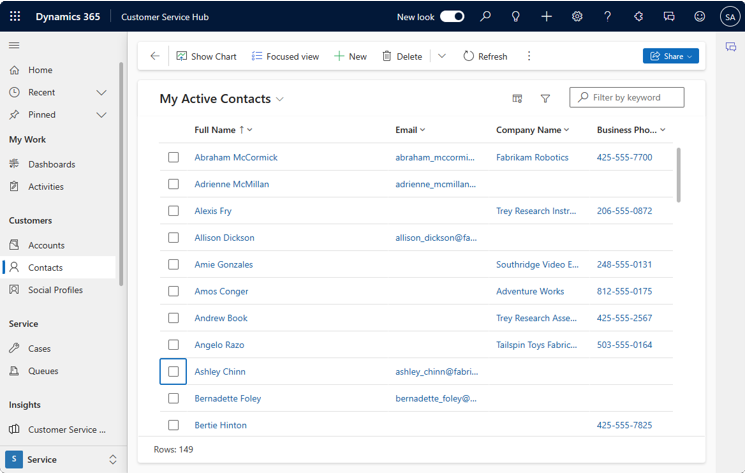Click the Show Chart button
745x473 pixels.
[206, 56]
